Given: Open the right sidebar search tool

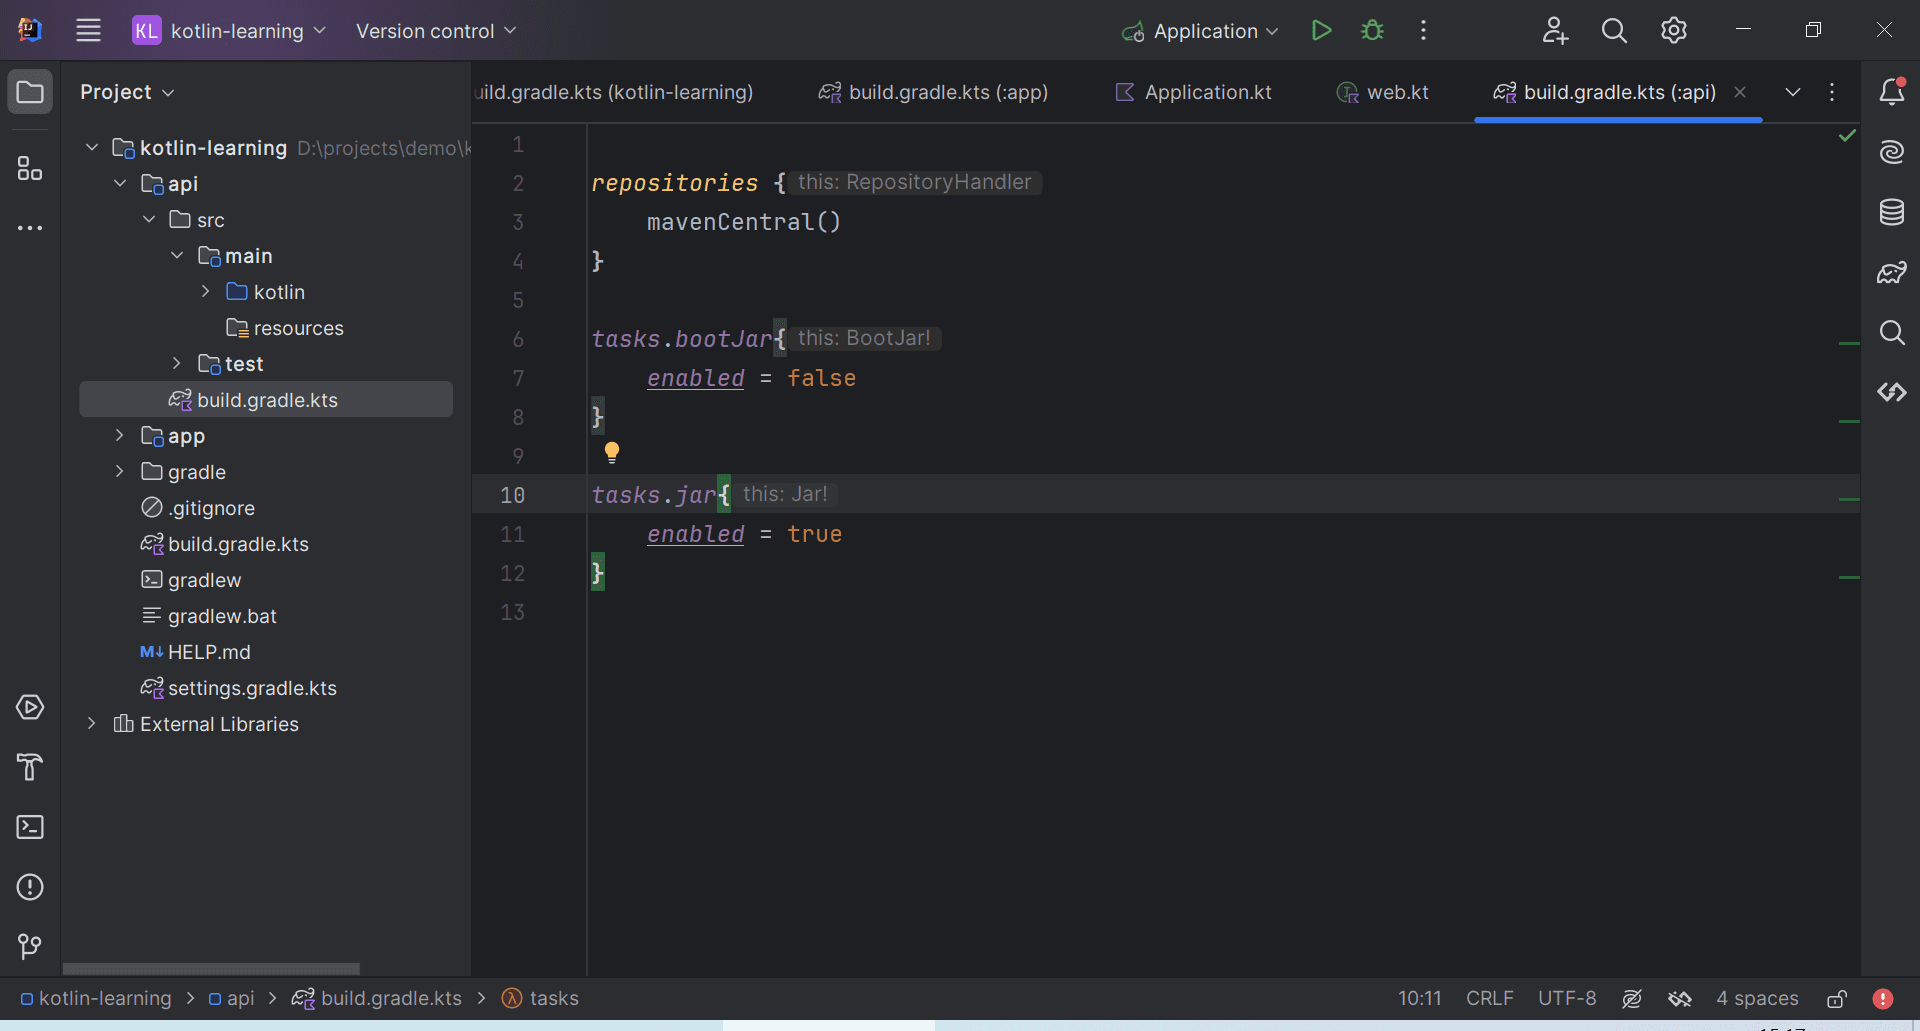Looking at the screenshot, I should [1891, 332].
